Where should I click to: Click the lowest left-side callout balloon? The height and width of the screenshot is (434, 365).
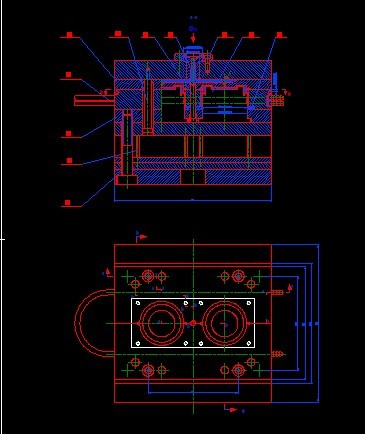68,203
